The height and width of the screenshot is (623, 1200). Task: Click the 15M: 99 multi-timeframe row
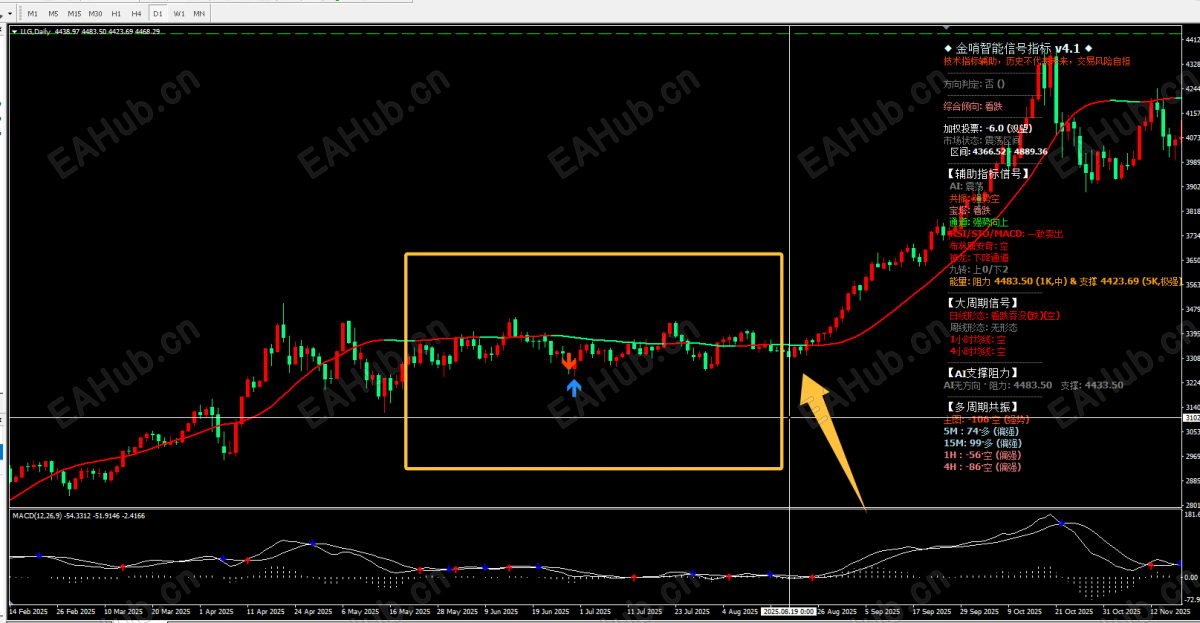click(x=982, y=443)
